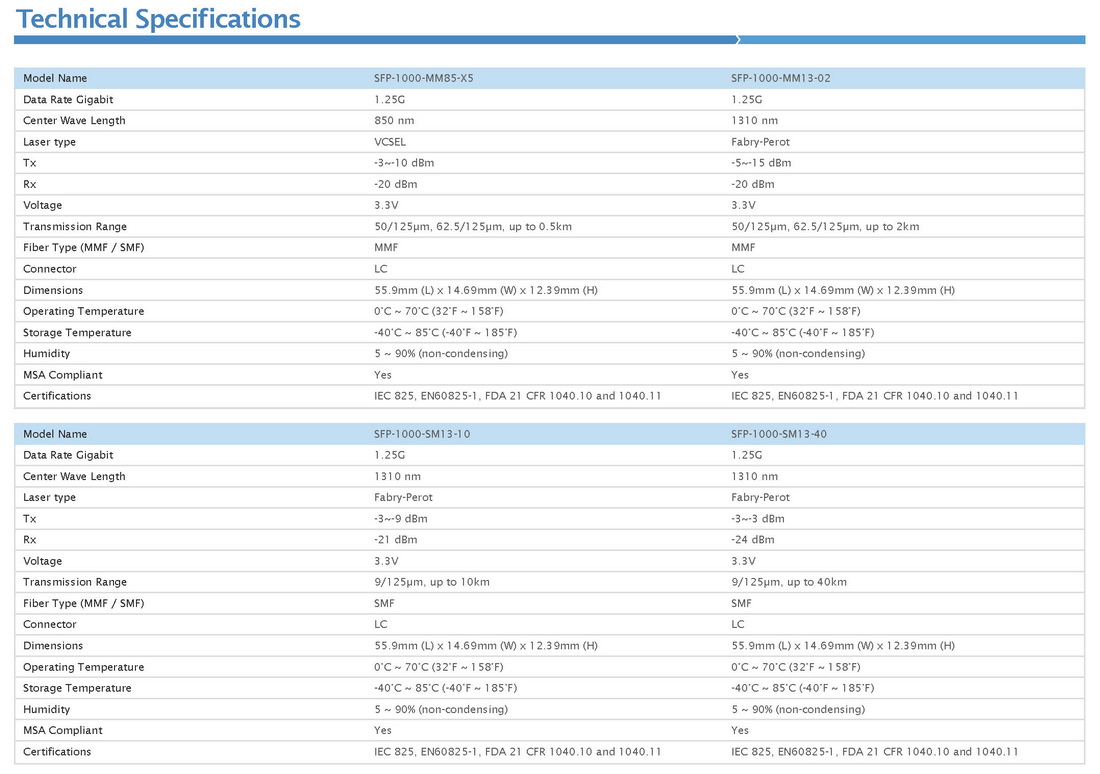The width and height of the screenshot is (1100, 774).
Task: Click the '9/125µm, up to 10km' value
Action: [432, 582]
